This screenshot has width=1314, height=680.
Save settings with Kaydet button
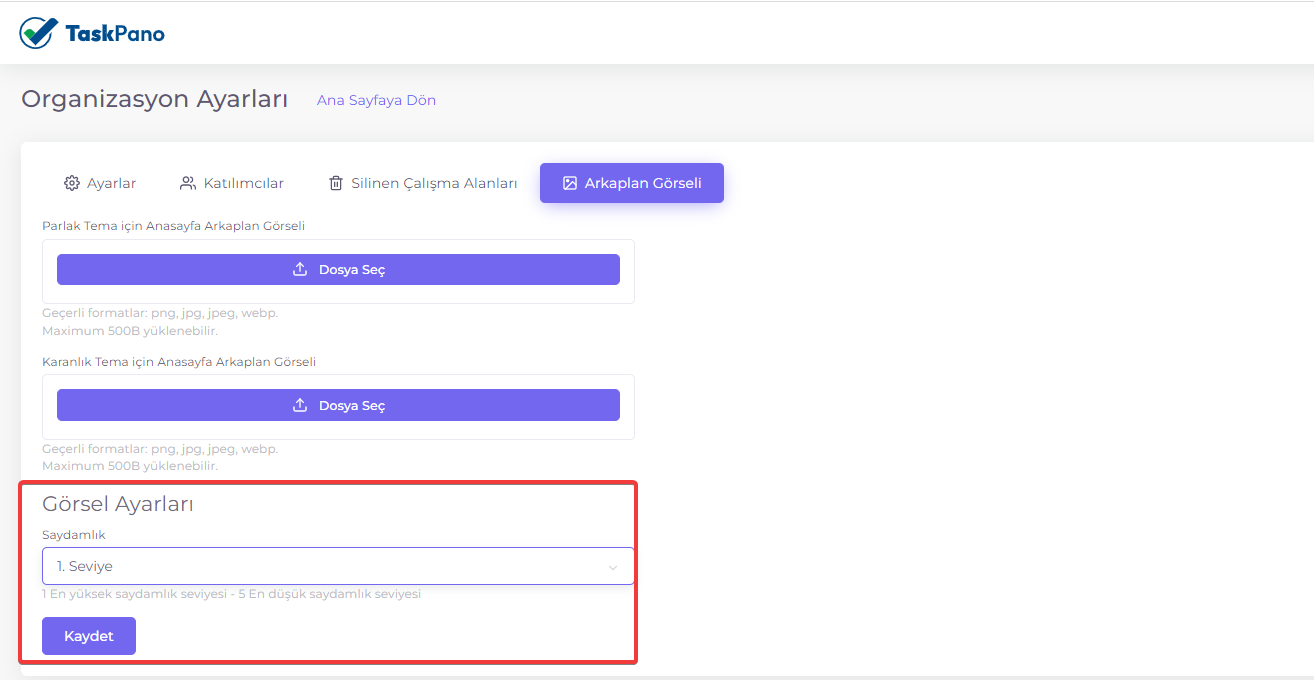tap(89, 636)
